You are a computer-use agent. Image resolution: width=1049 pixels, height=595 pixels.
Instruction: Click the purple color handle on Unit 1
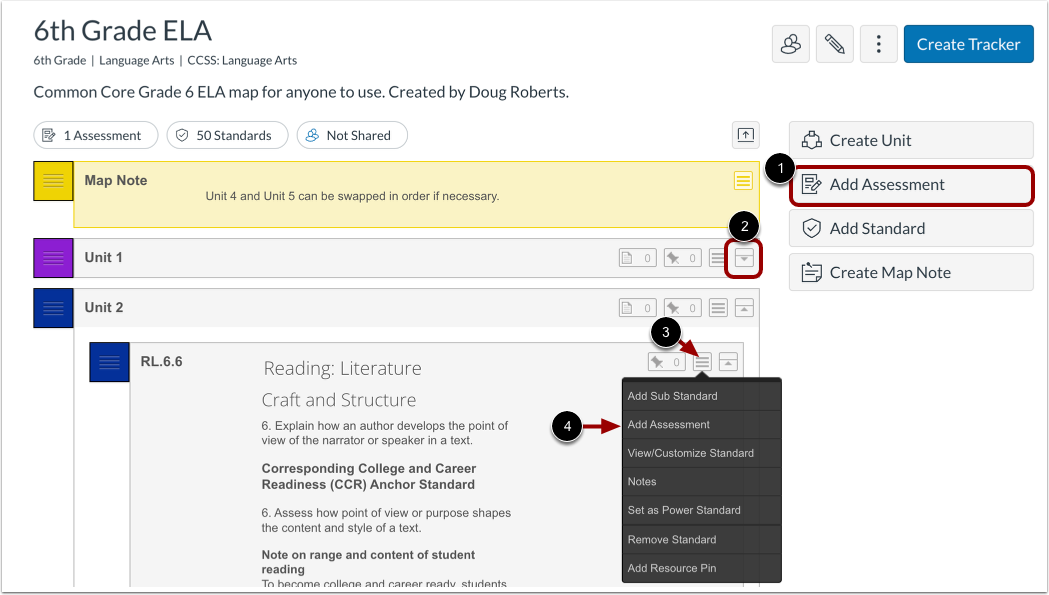click(52, 257)
